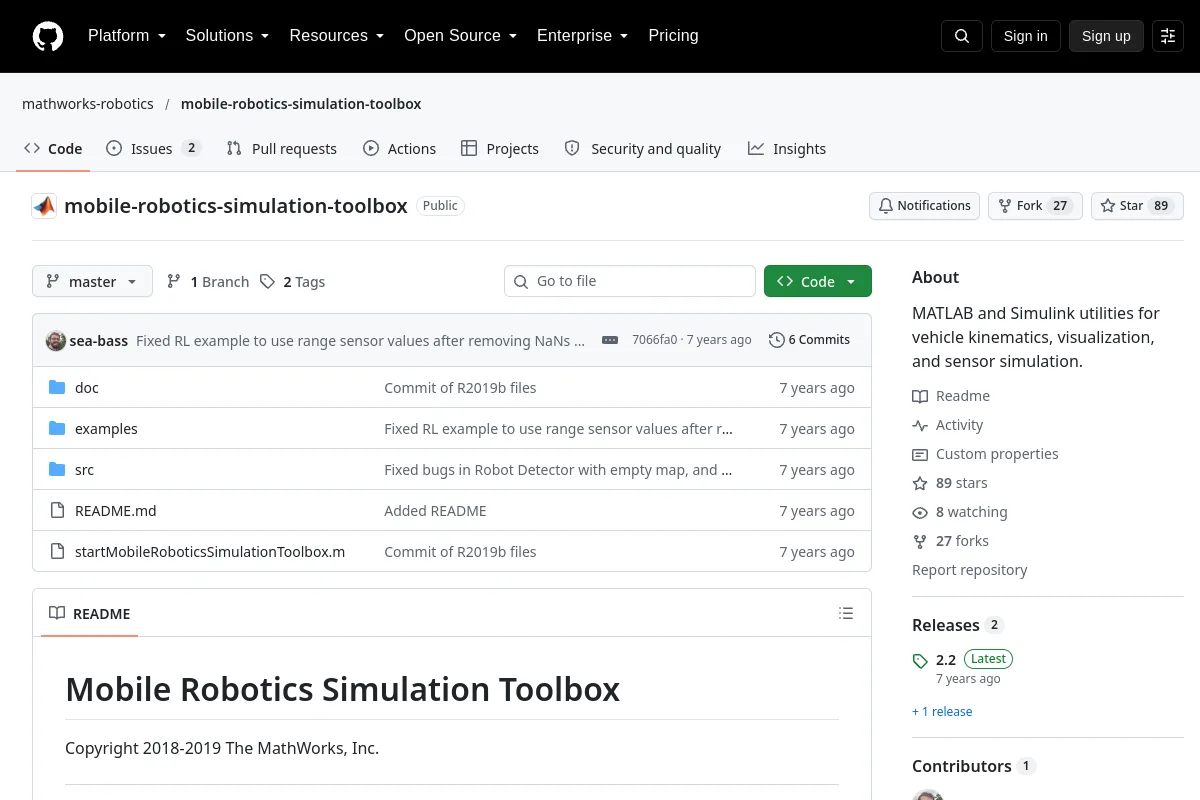Switch to the Issues tab
Screen dimensions: 1200x800
pyautogui.click(x=154, y=149)
